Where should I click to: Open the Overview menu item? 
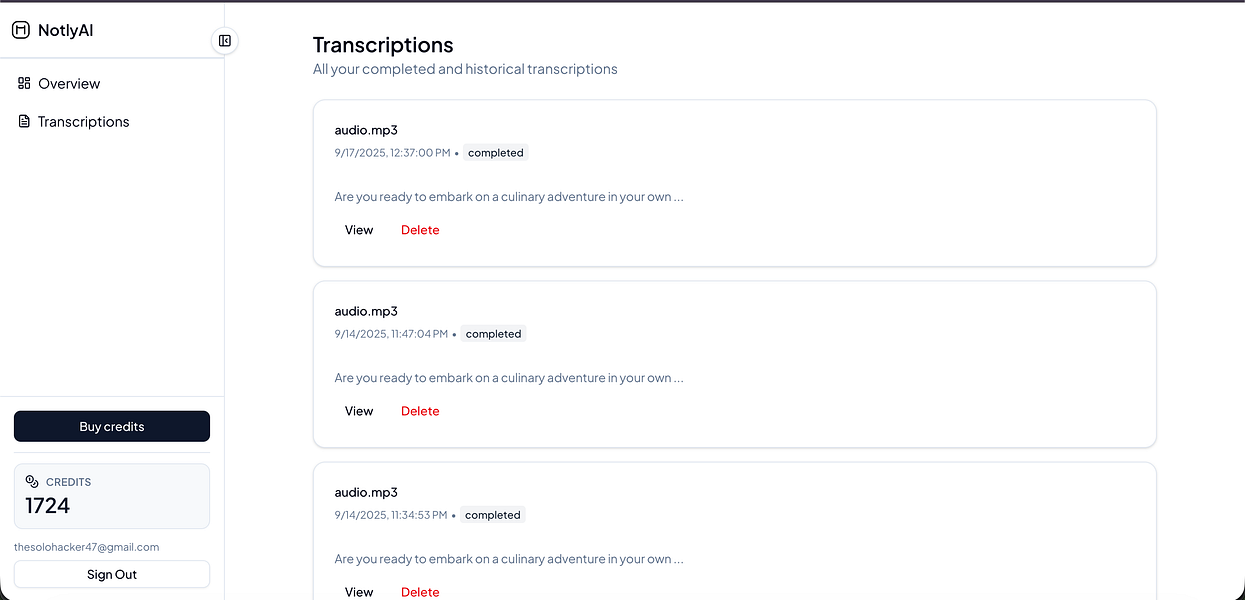pyautogui.click(x=69, y=84)
